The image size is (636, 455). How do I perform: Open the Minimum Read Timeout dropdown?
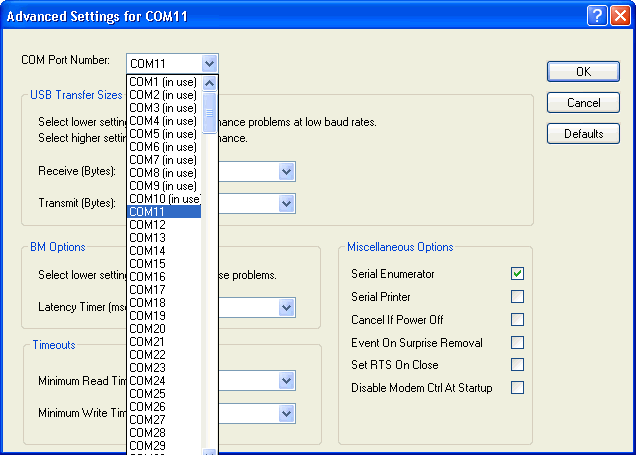286,381
